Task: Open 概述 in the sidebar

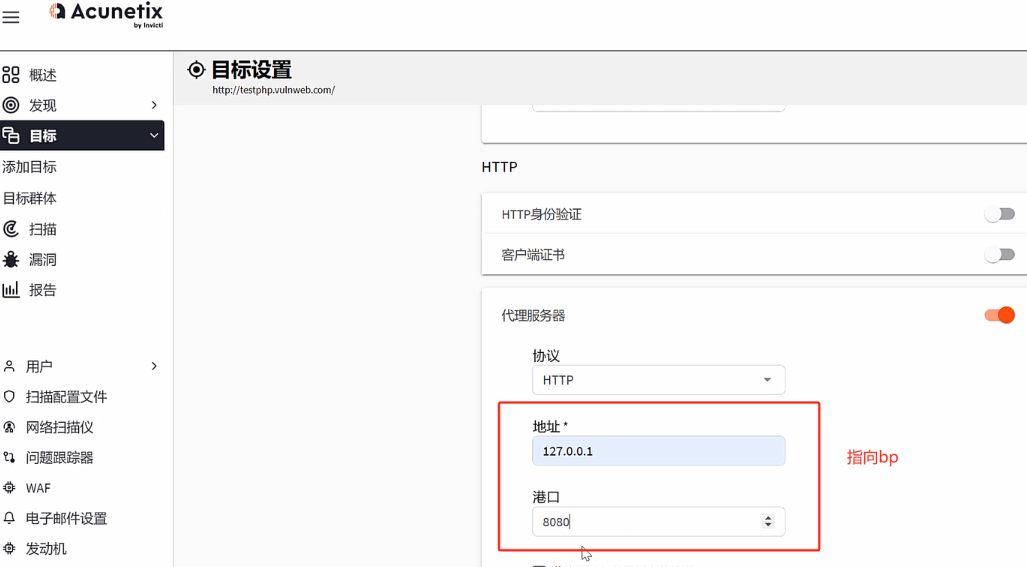Action: 43,75
